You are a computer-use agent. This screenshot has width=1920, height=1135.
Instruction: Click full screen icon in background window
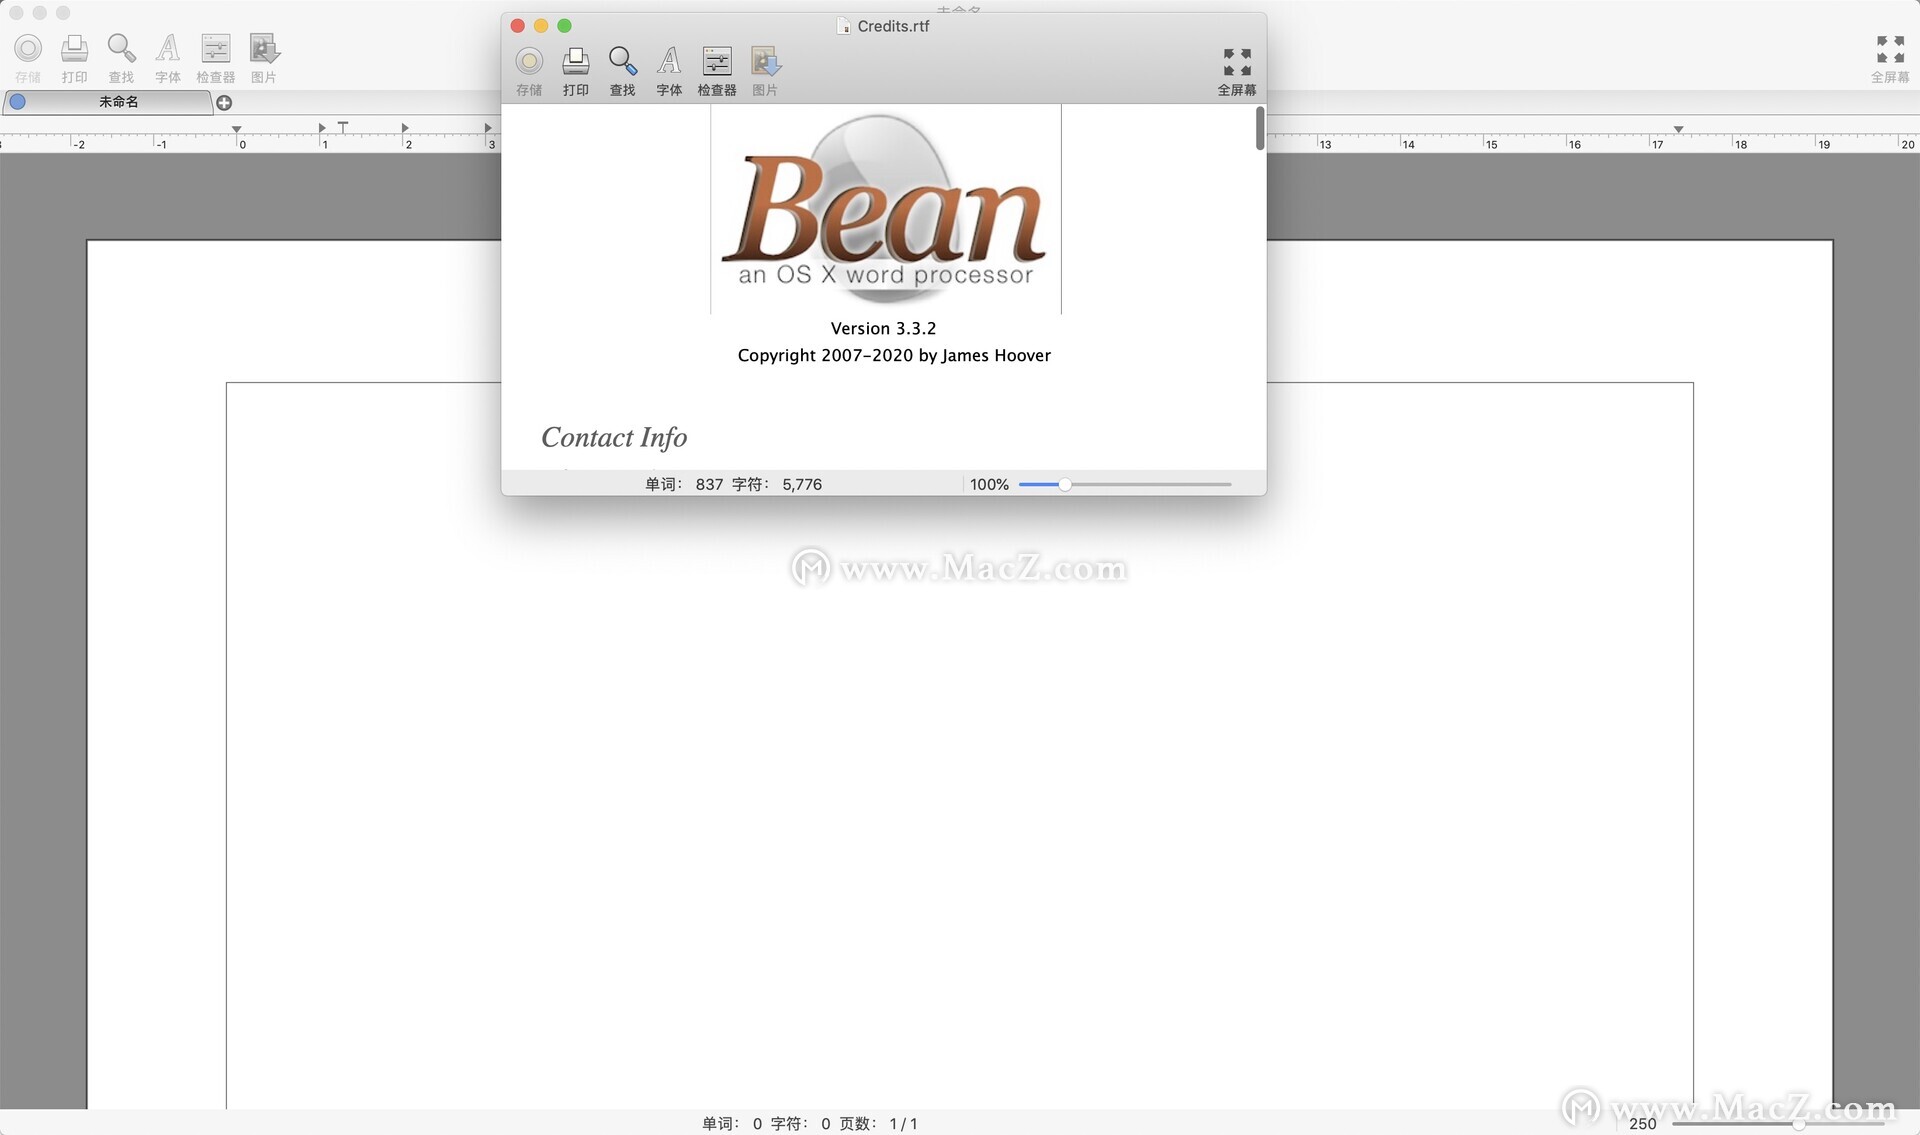click(x=1890, y=49)
